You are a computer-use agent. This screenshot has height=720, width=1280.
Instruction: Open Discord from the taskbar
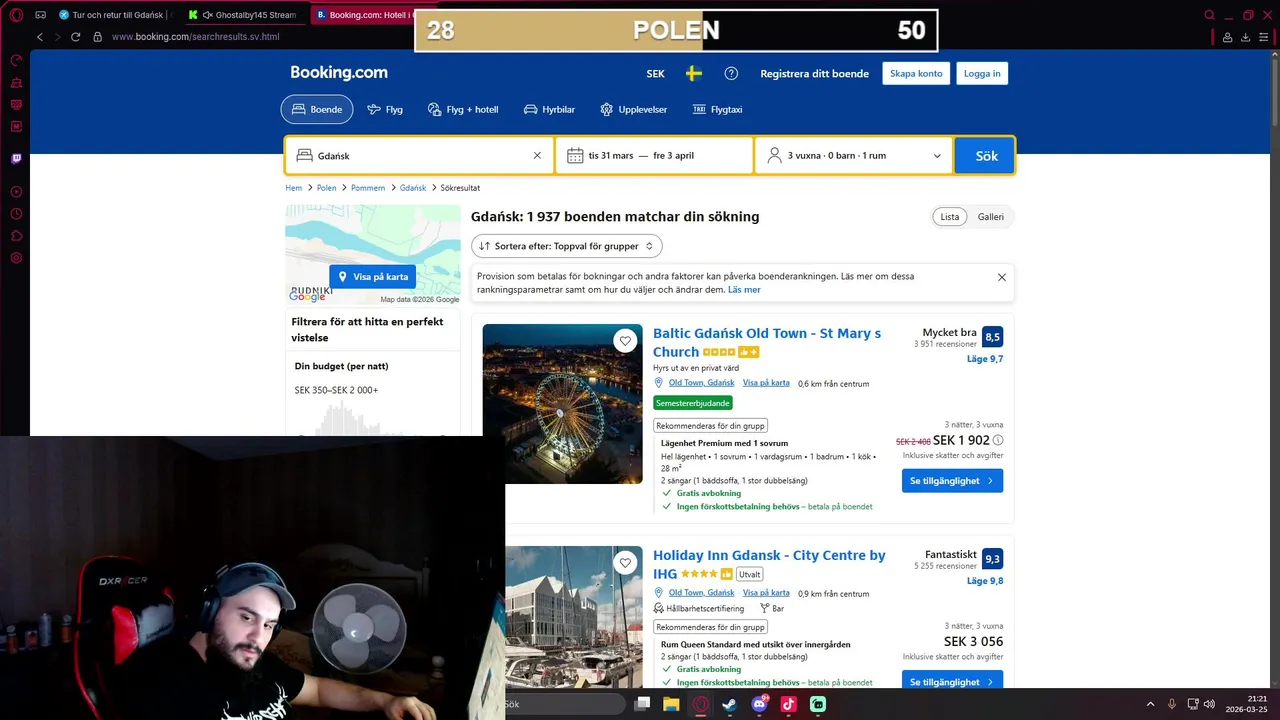759,704
